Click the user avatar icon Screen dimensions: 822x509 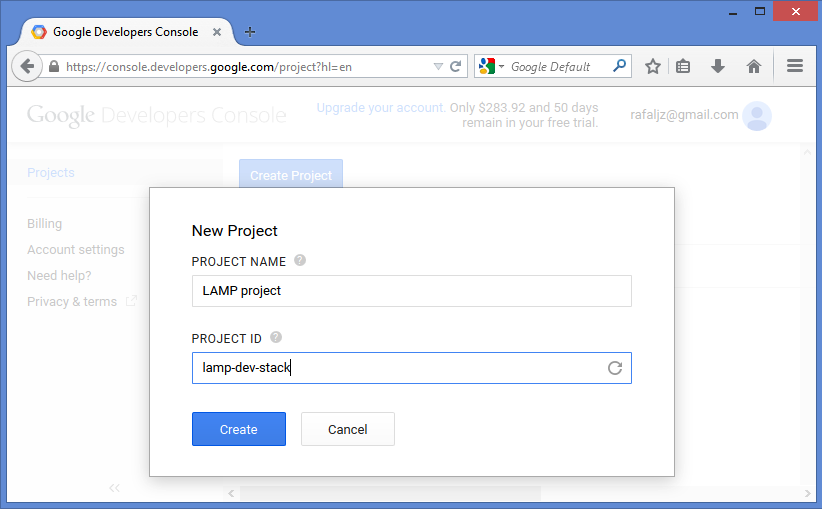tap(757, 116)
